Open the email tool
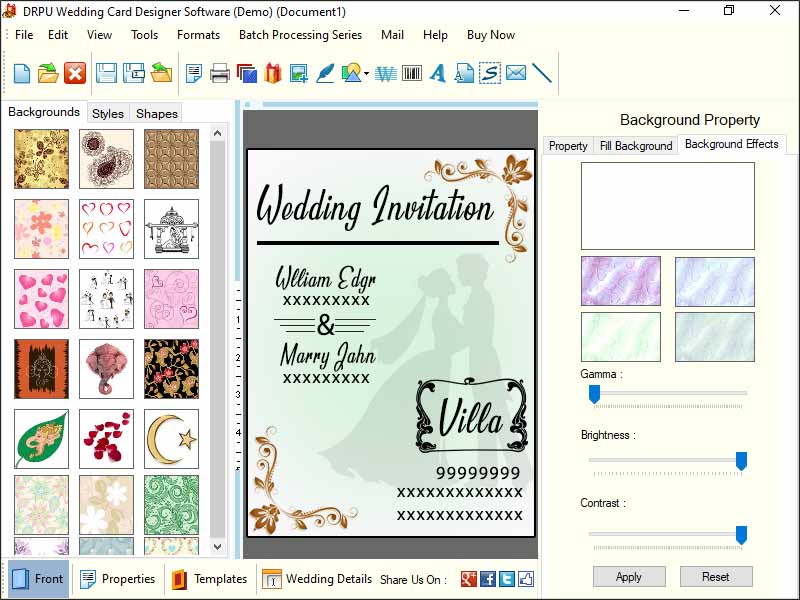Viewport: 800px width, 600px height. (515, 73)
